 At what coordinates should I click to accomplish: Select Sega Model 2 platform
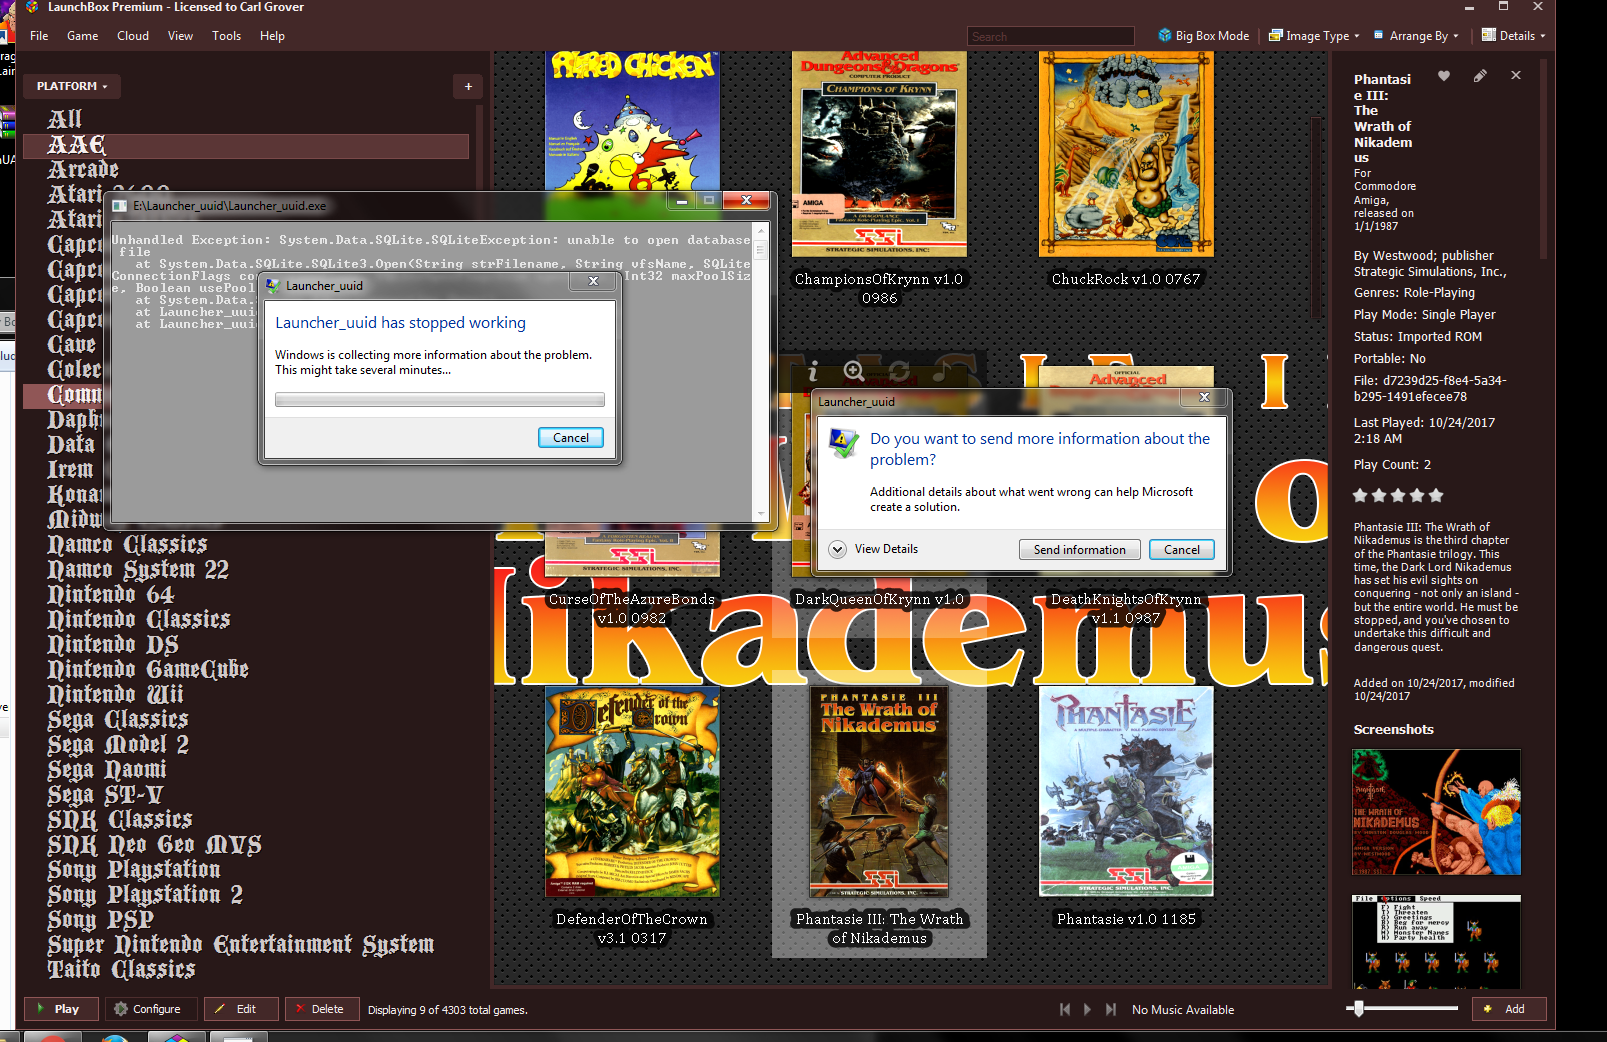pyautogui.click(x=118, y=745)
